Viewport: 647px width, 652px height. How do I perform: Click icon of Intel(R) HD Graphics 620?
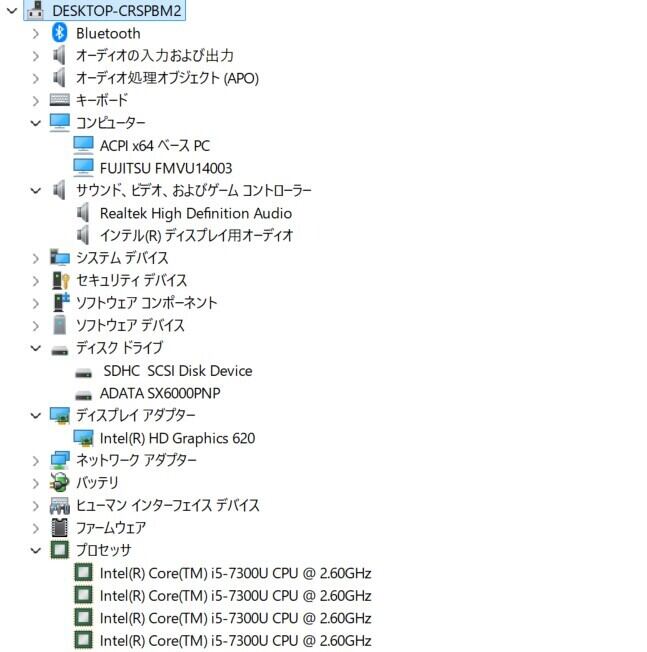84,438
